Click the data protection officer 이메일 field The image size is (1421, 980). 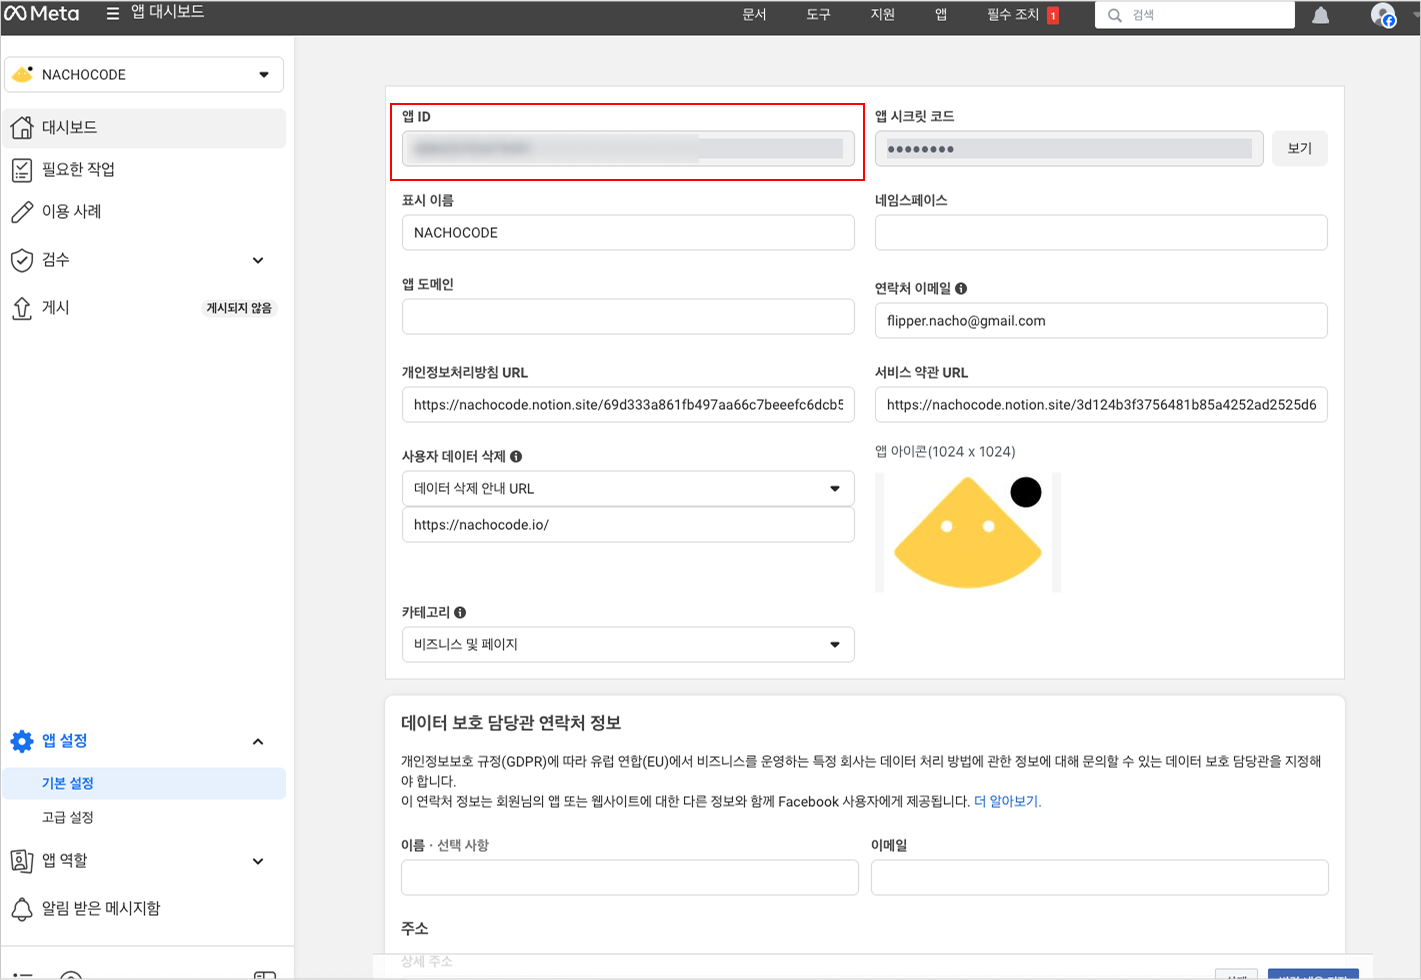1100,878
